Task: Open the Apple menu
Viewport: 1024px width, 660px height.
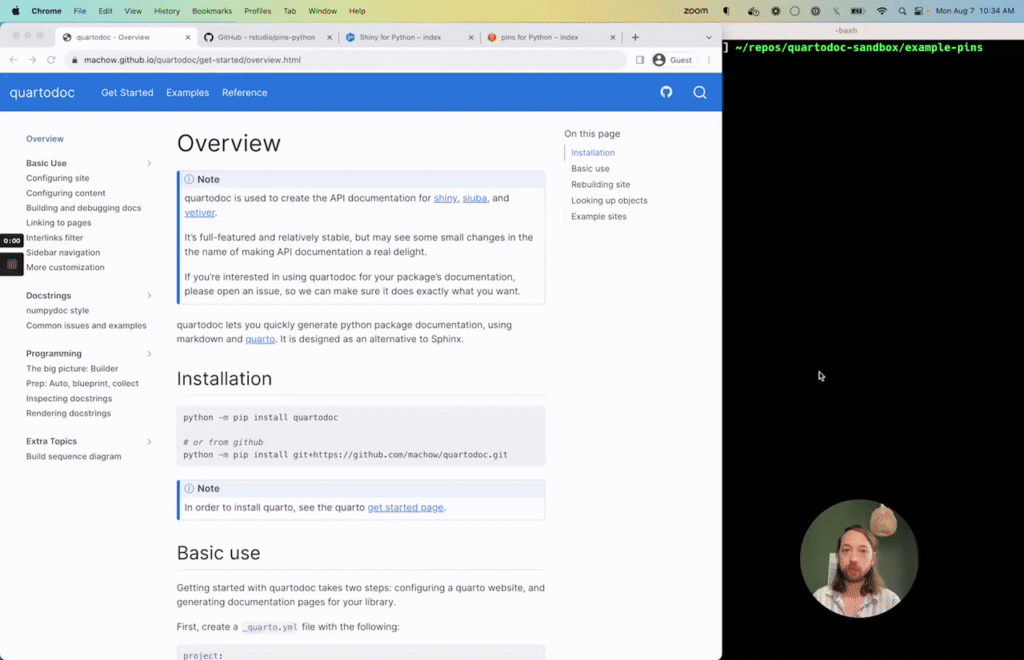Action: coord(16,11)
